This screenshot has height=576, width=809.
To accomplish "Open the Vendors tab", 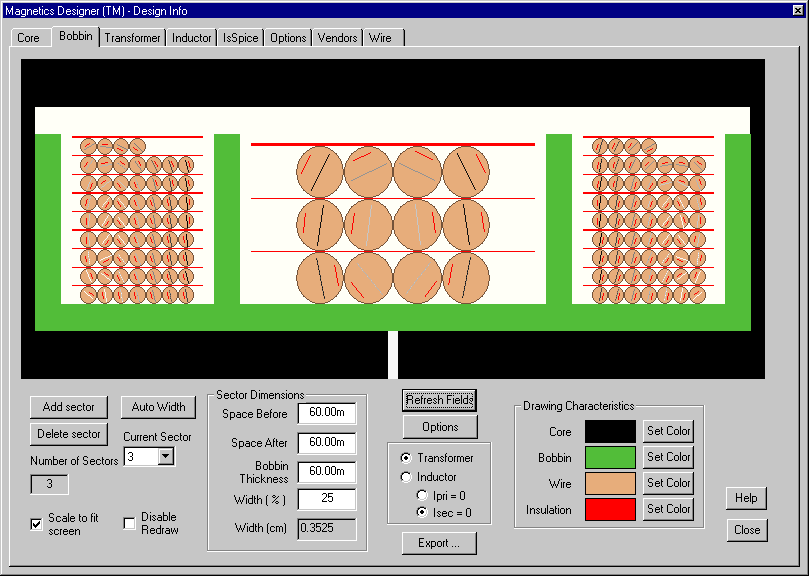I will [x=336, y=37].
